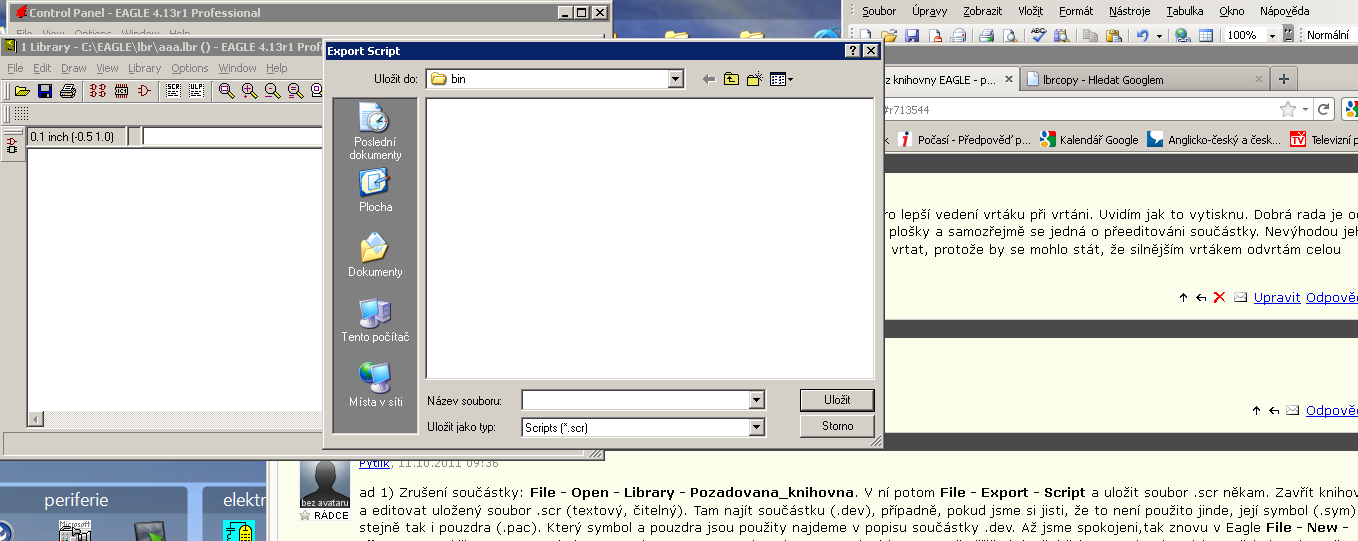Open a new browser tab with plus button

click(x=1284, y=79)
